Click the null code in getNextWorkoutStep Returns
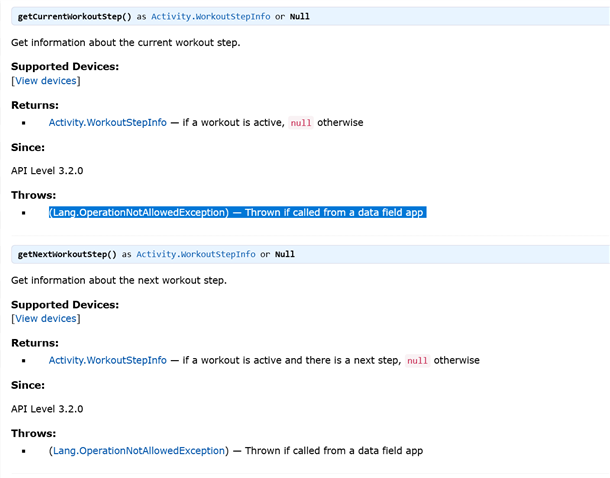 (417, 361)
